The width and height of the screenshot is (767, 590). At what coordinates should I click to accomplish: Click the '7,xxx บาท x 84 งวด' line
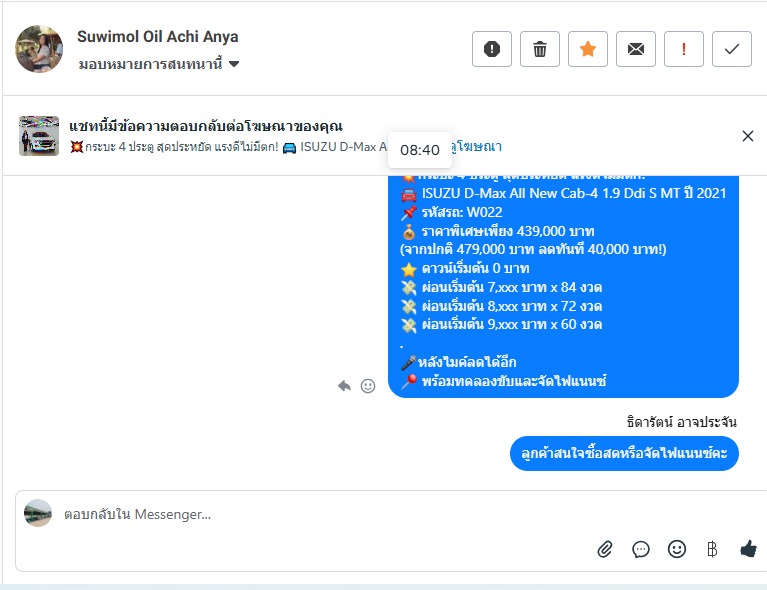pyautogui.click(x=501, y=287)
